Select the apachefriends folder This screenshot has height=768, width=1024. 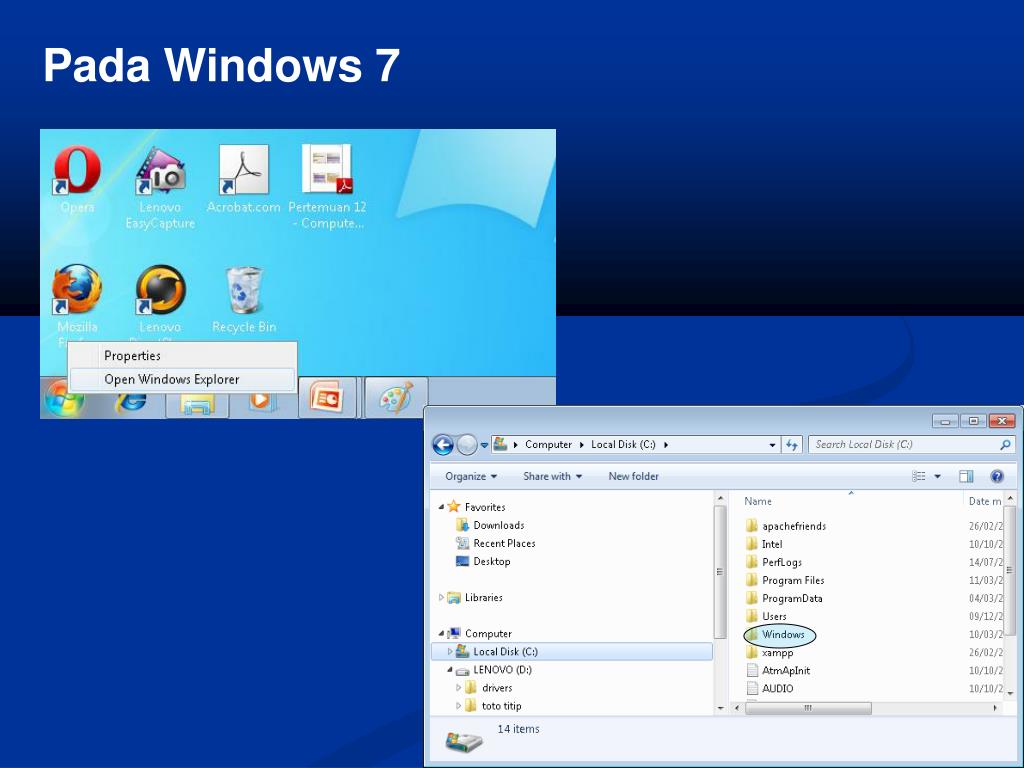793,526
